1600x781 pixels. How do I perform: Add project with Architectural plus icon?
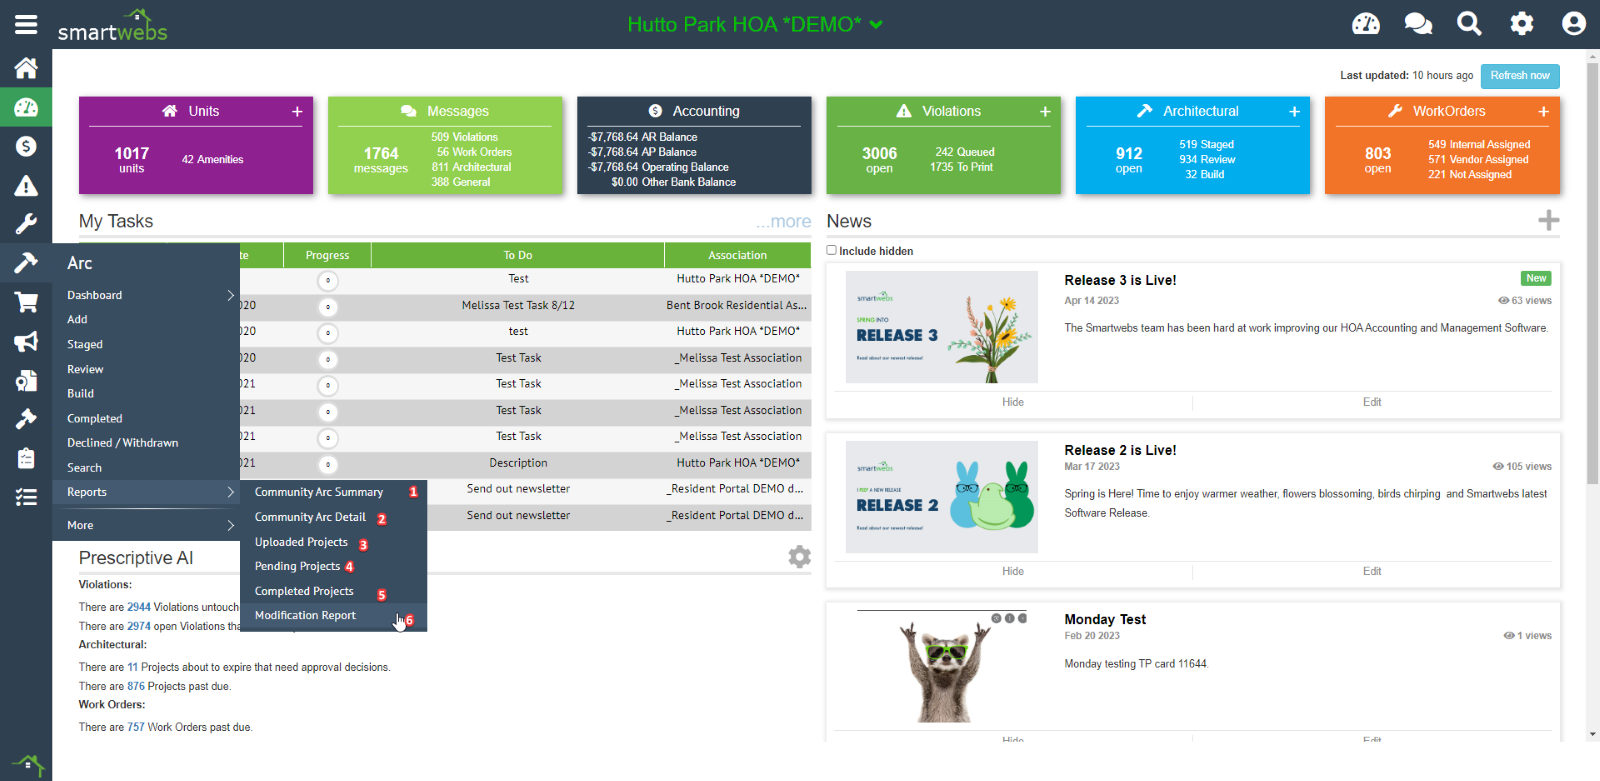point(1294,111)
